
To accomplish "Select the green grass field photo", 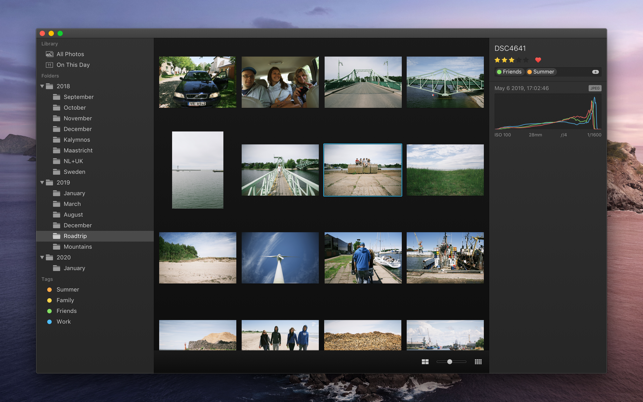I will (x=445, y=170).
